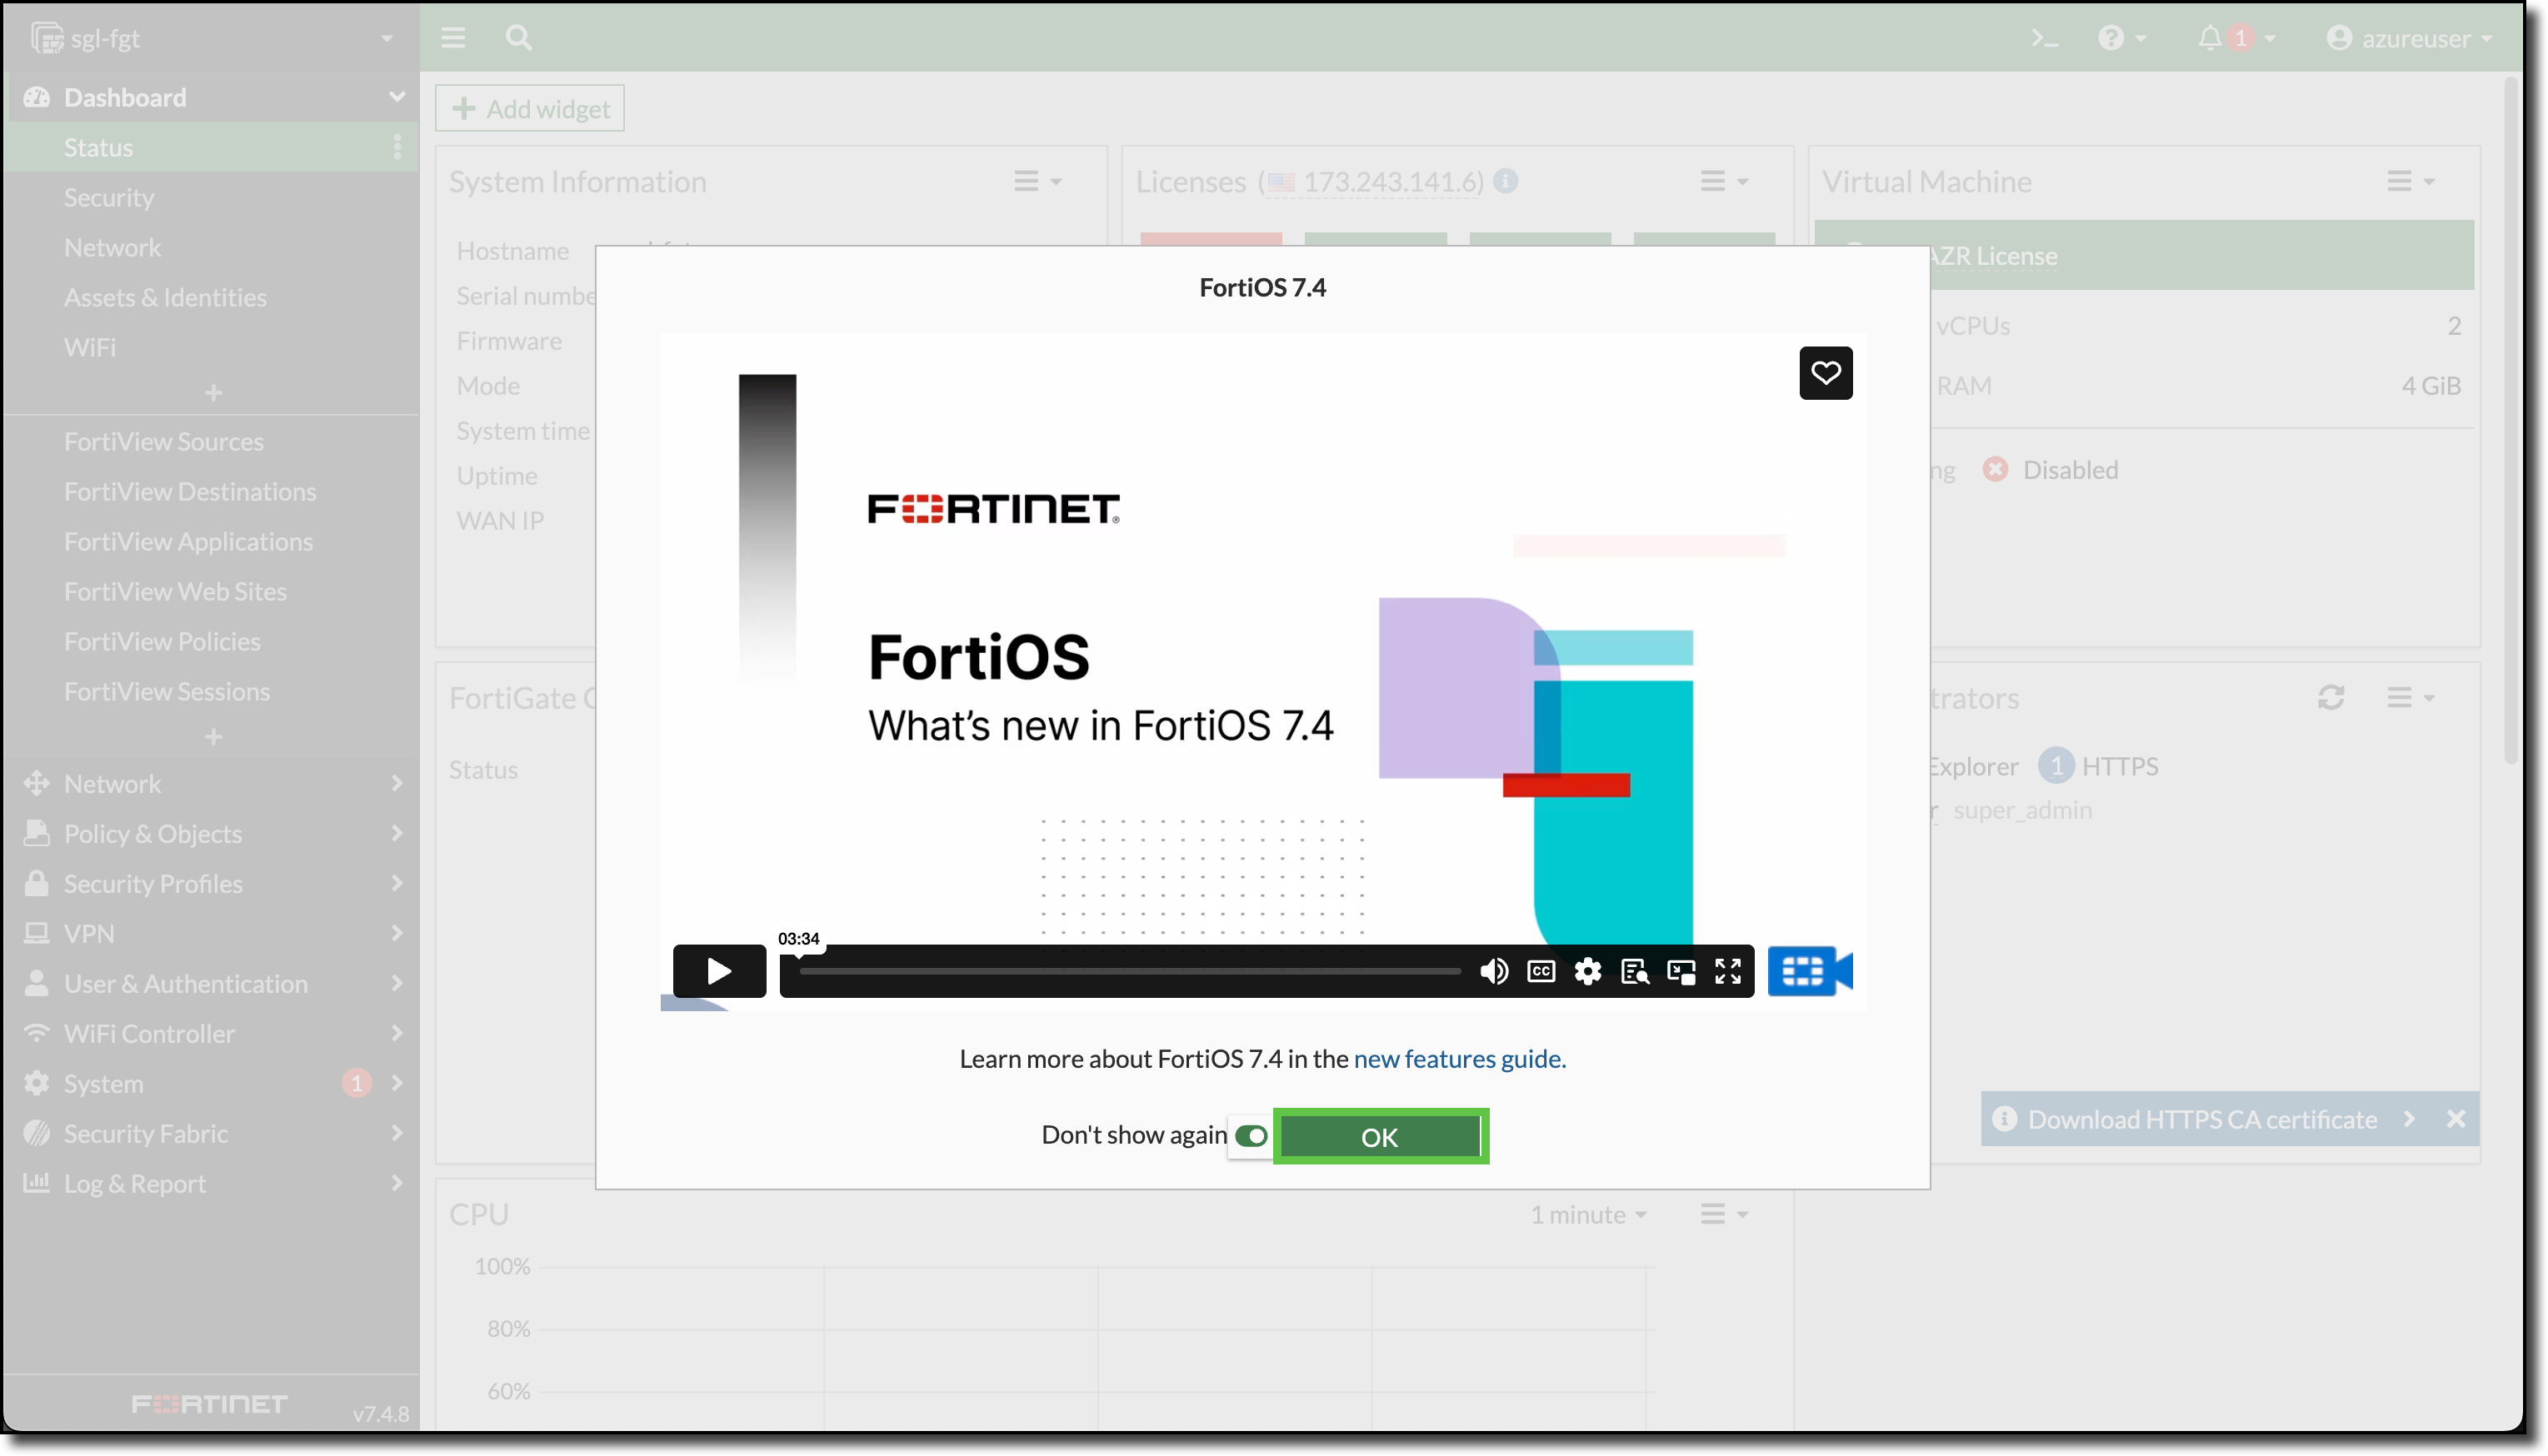Open the new features guide link
The width and height of the screenshot is (2548, 1456).
(1459, 1059)
